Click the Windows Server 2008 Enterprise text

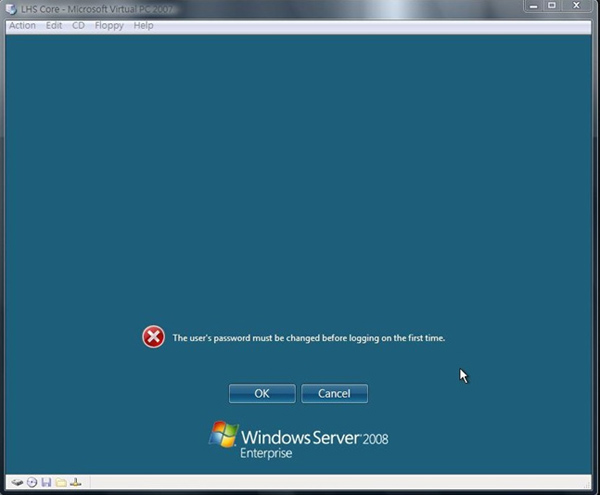click(314, 442)
